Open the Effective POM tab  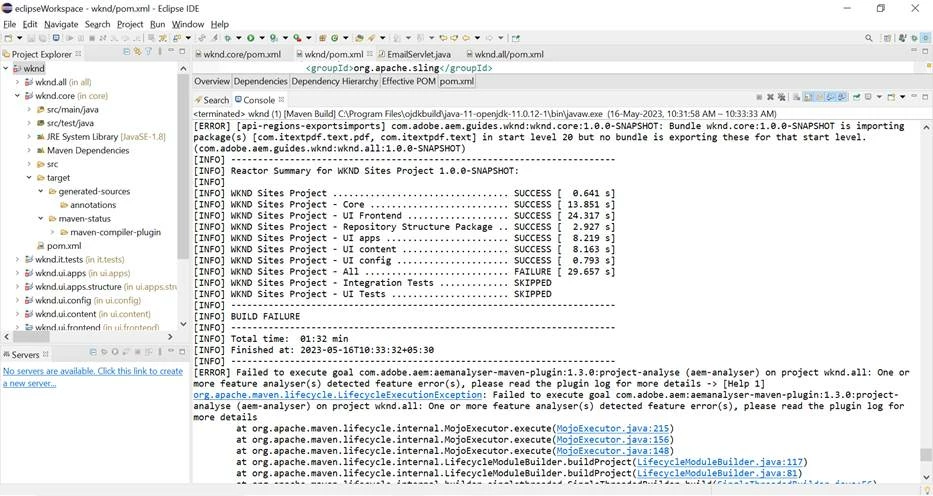click(409, 81)
